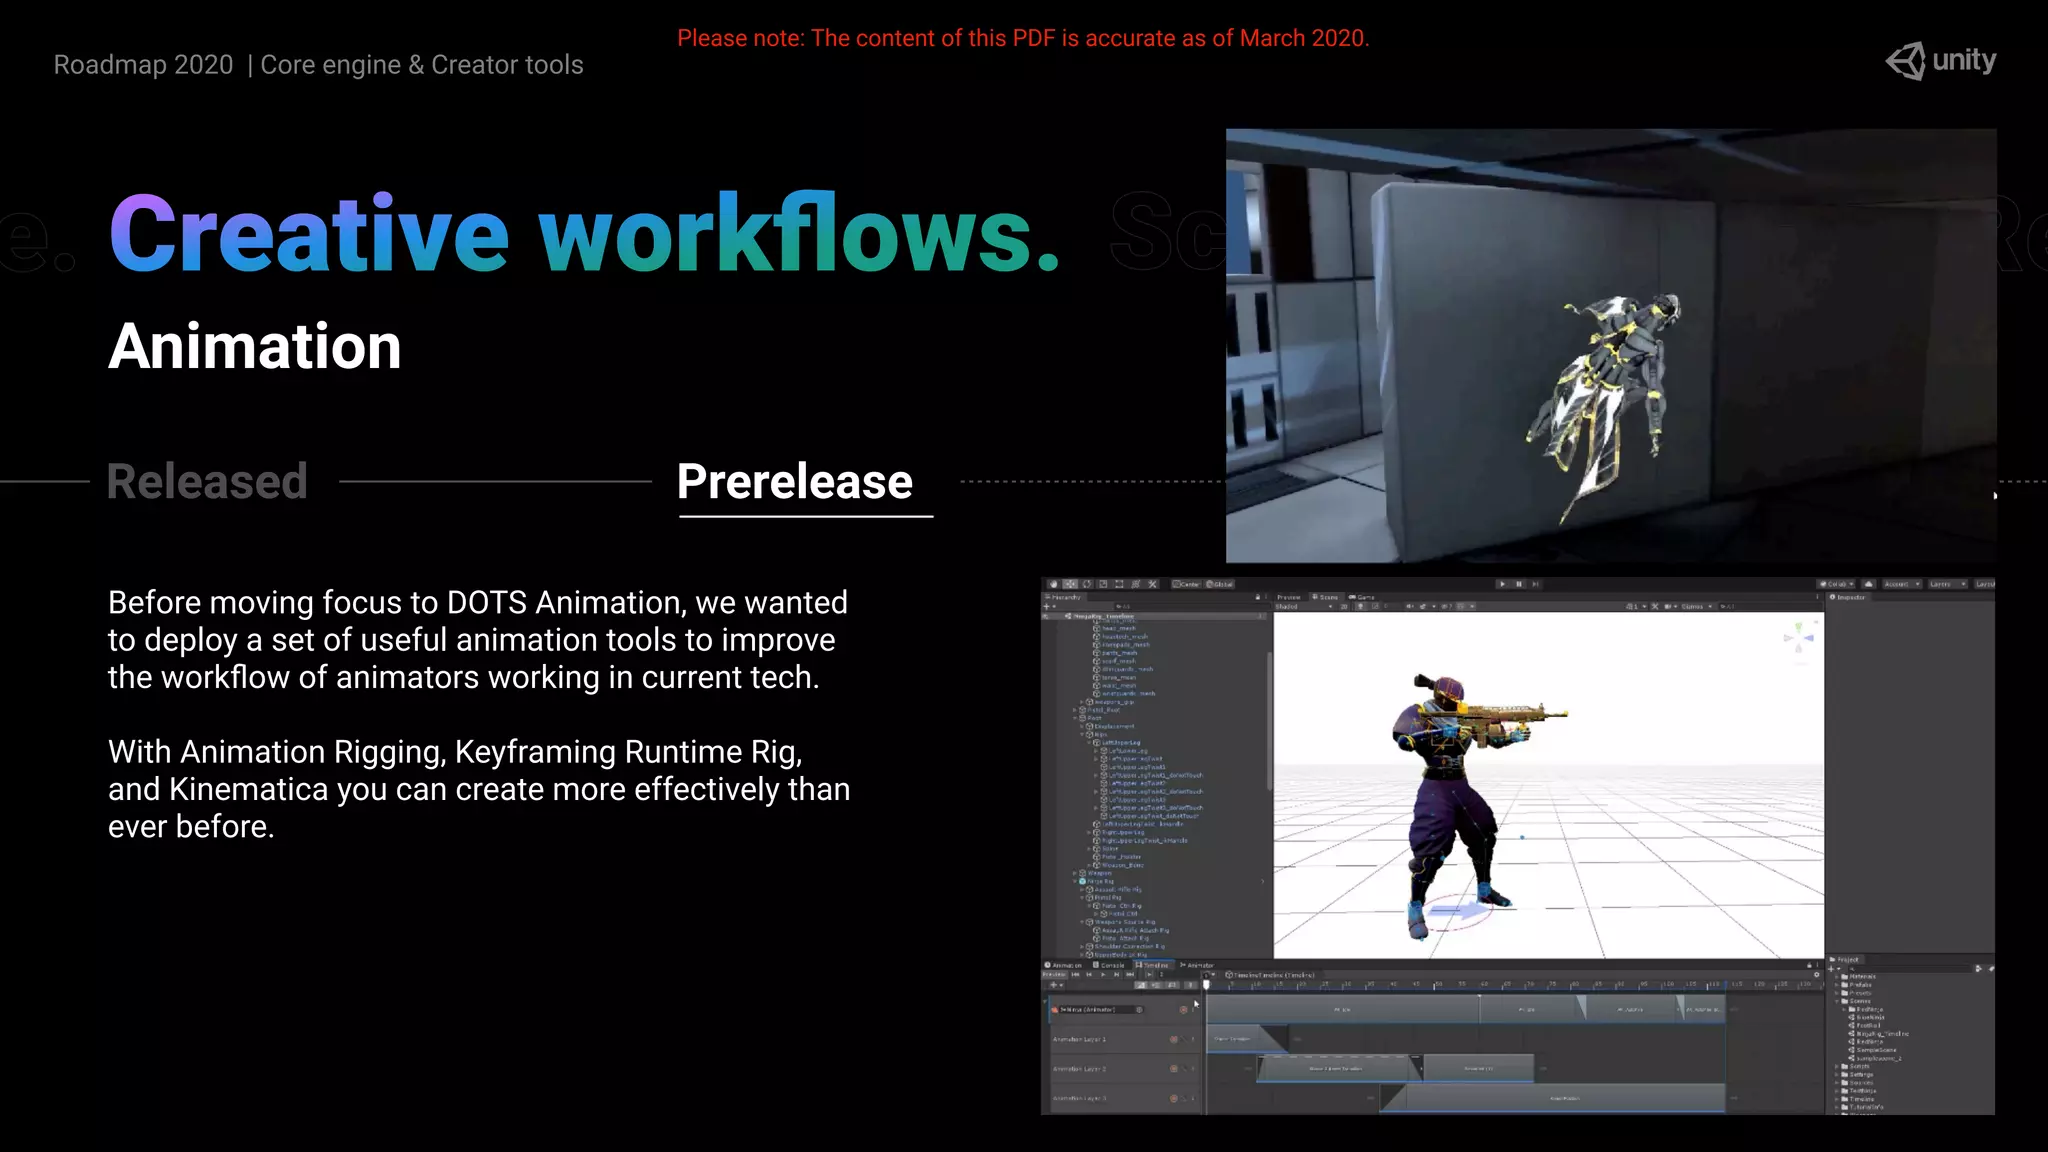Open the Project panel tab

coord(1844,960)
